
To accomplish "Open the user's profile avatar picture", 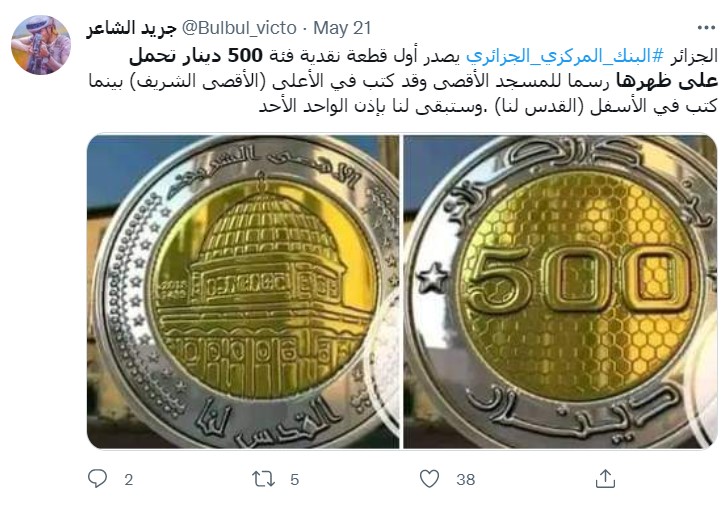I will click(41, 45).
